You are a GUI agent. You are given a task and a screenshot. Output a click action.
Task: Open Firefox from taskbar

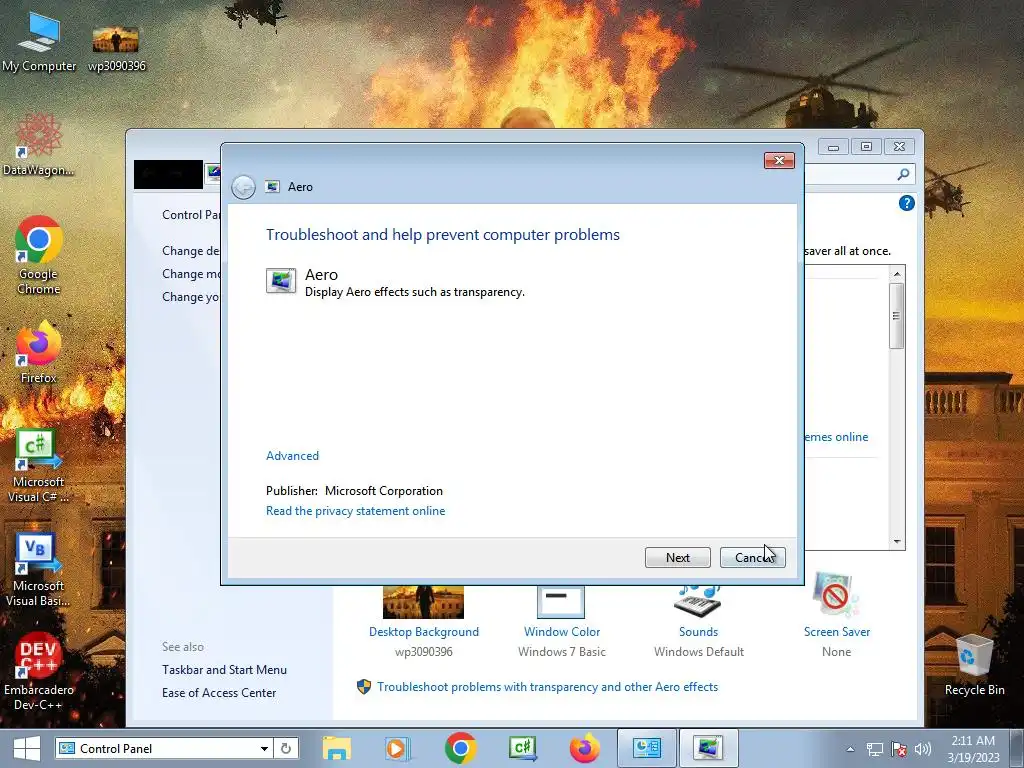(x=584, y=748)
